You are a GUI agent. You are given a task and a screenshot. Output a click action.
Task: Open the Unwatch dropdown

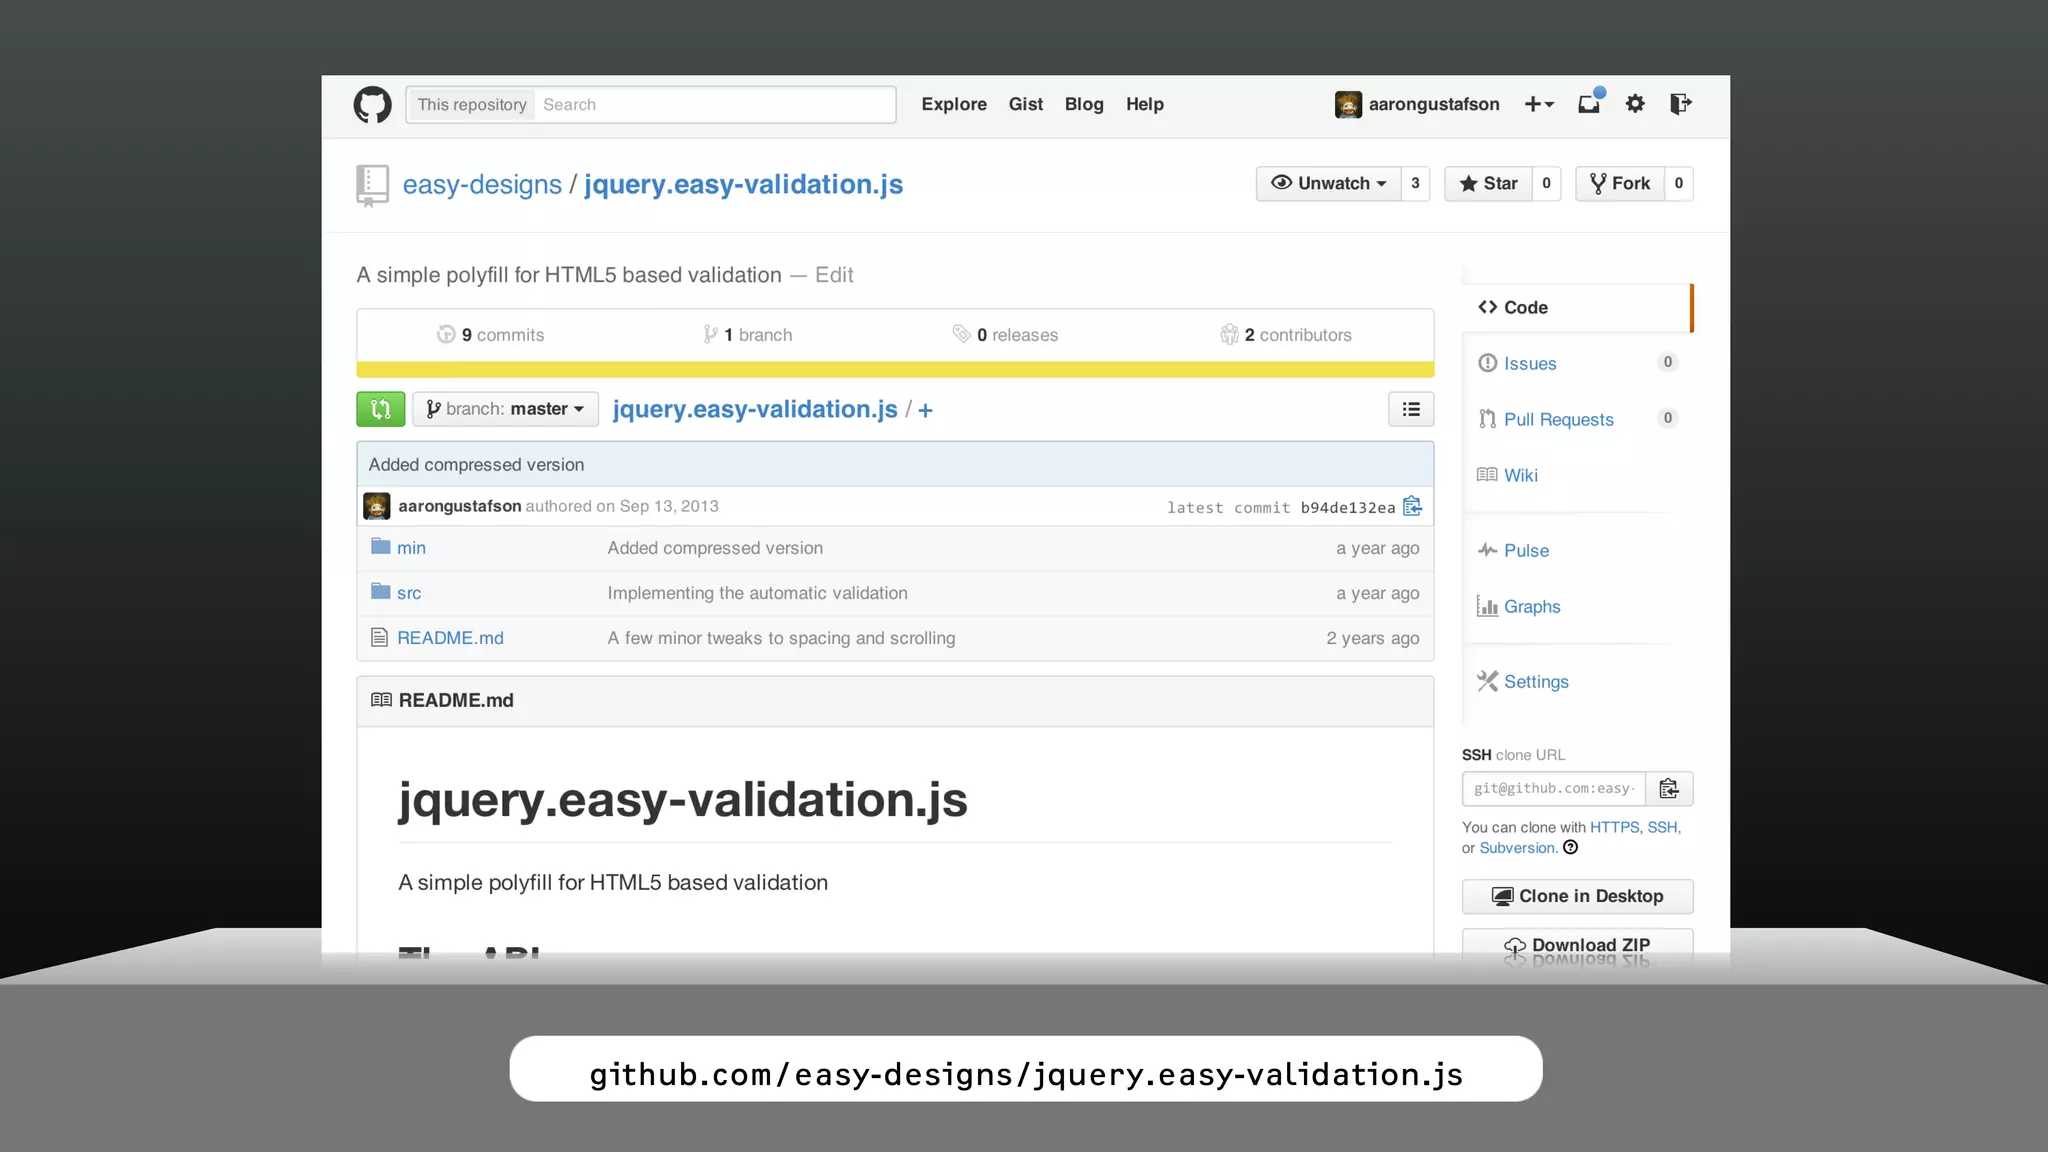pyautogui.click(x=1328, y=183)
